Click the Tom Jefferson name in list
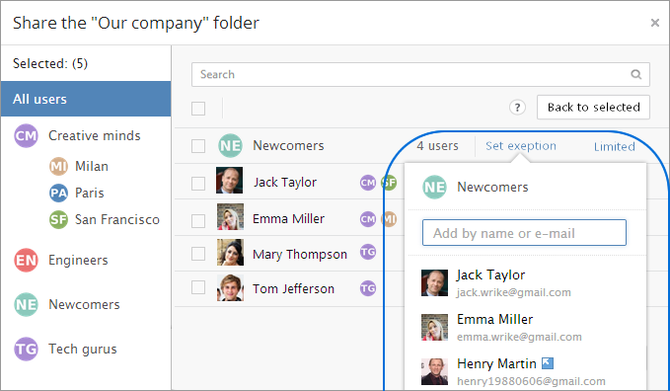Image resolution: width=670 pixels, height=391 pixels. click(x=293, y=288)
